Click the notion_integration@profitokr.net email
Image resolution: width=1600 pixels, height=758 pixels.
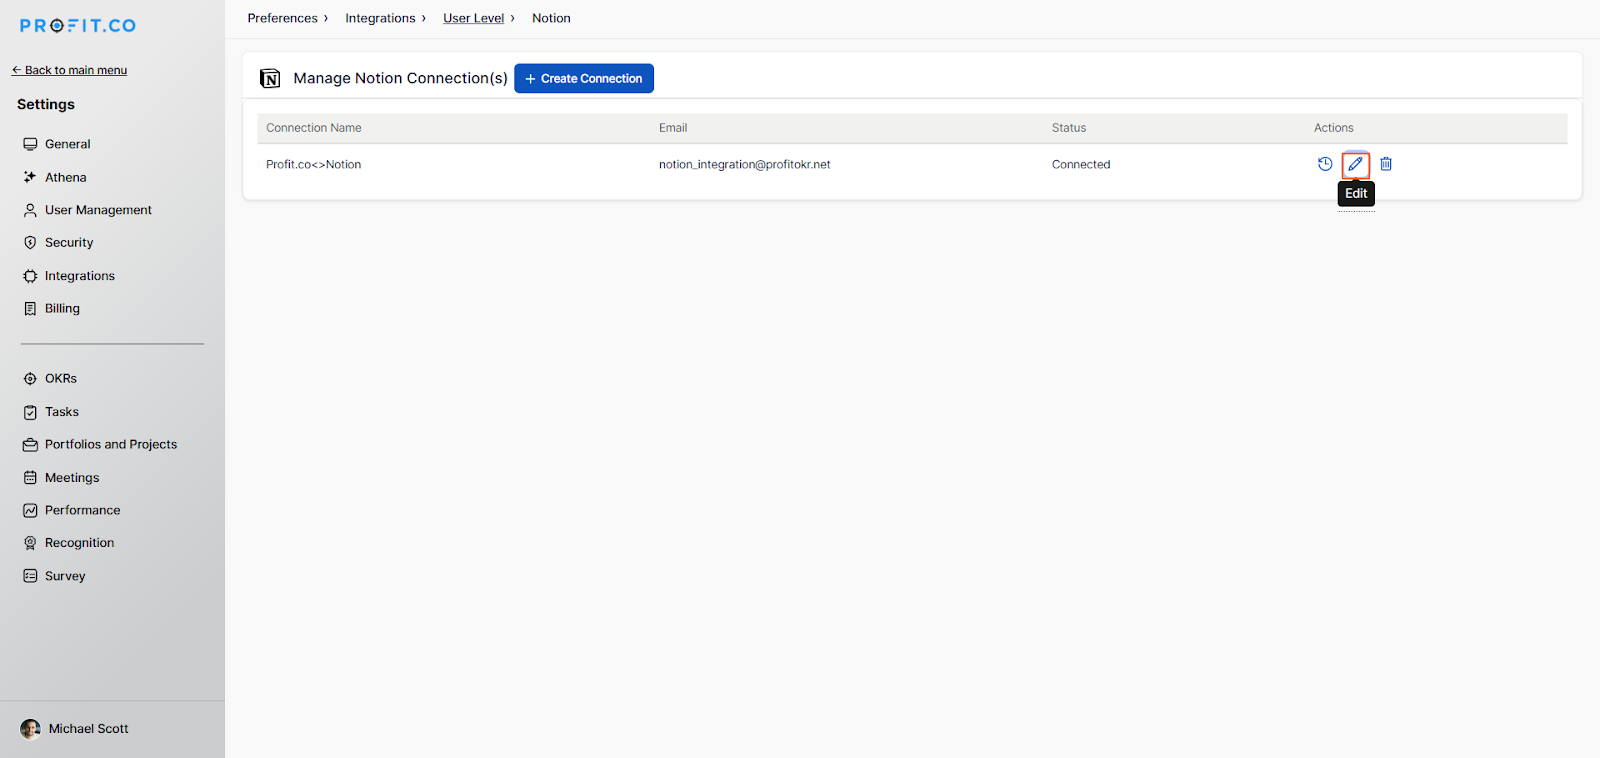(745, 164)
